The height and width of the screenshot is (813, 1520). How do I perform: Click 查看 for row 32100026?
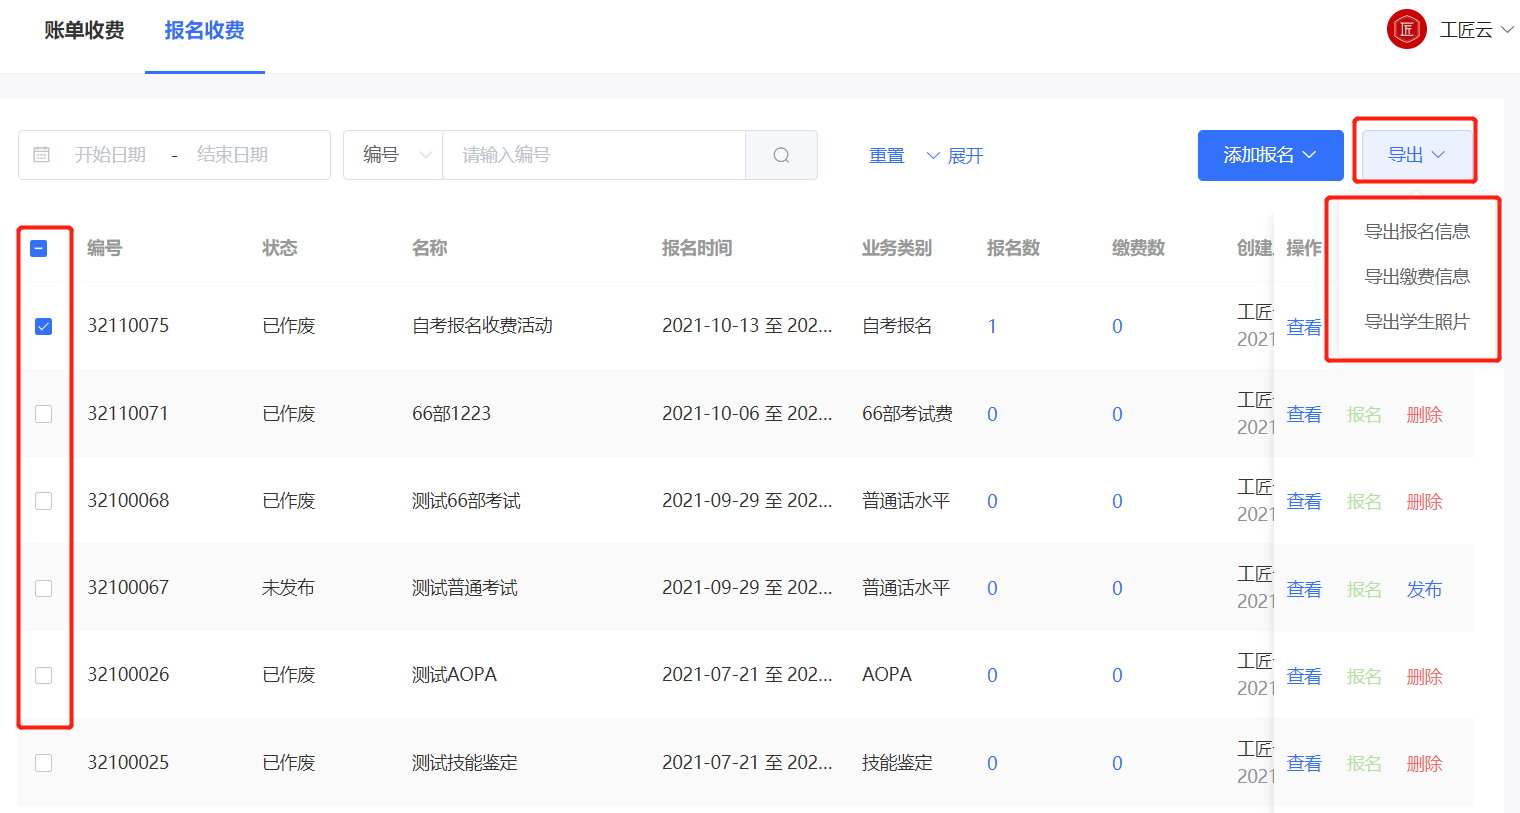(1304, 676)
